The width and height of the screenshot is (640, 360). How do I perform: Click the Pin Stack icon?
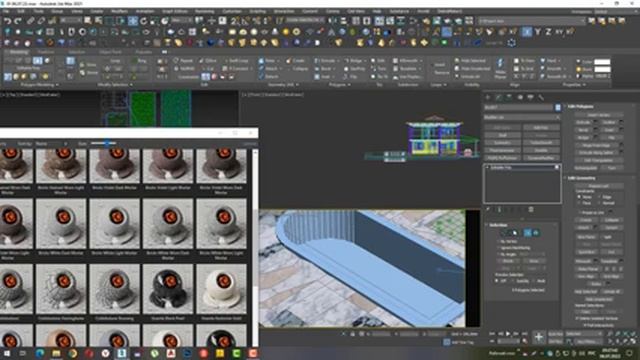pyautogui.click(x=488, y=209)
